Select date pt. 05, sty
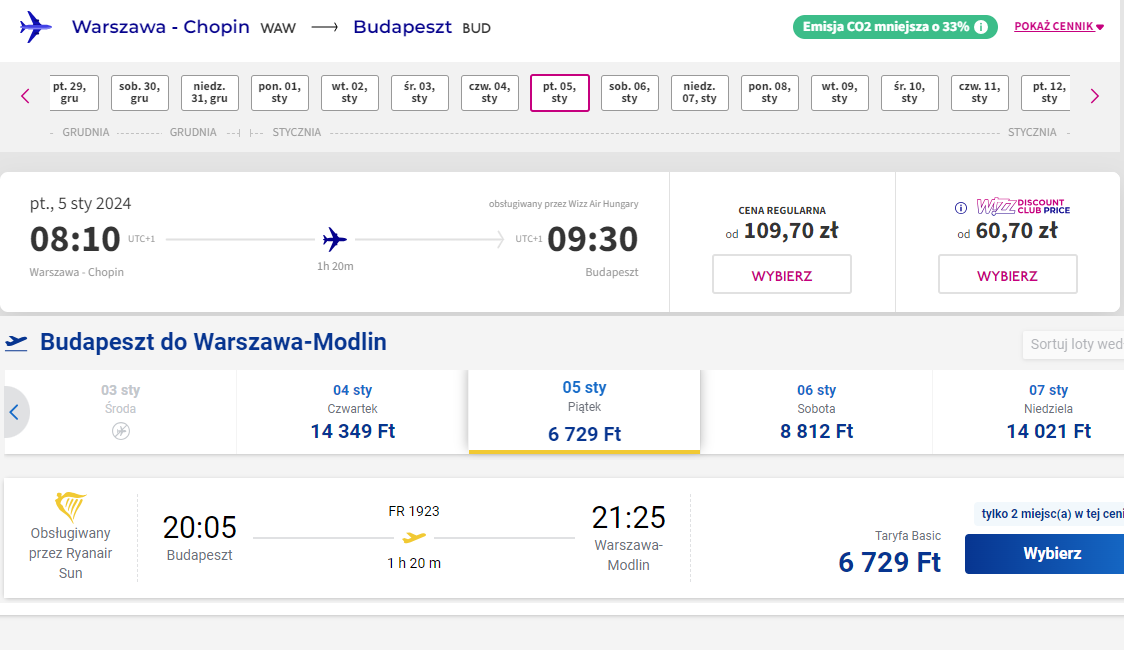This screenshot has height=650, width=1124. pos(560,93)
